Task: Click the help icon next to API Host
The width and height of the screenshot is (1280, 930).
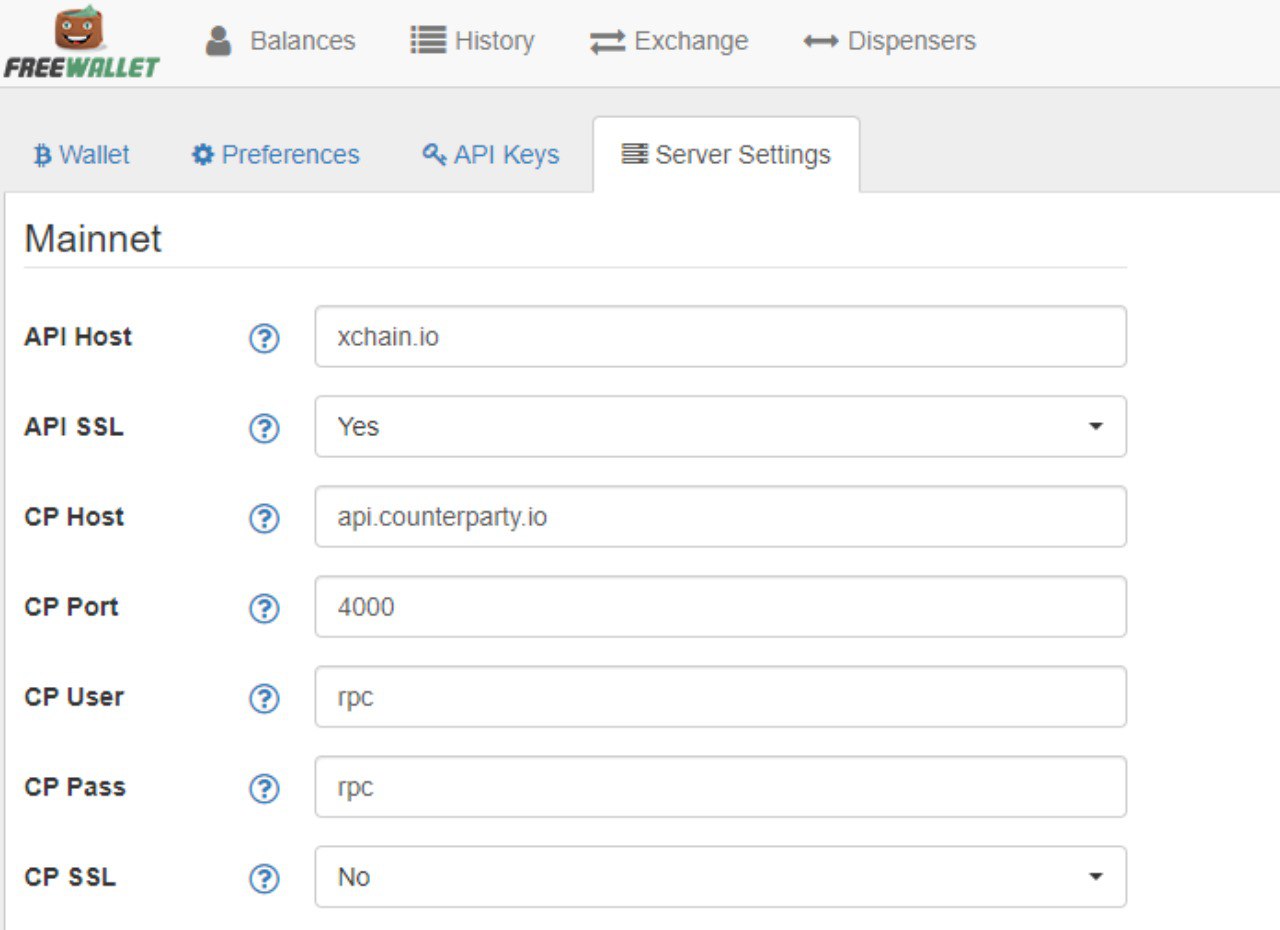Action: click(264, 339)
